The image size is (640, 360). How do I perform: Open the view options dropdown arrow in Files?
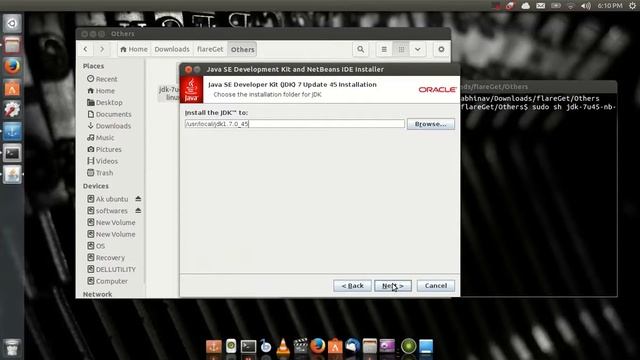(x=418, y=49)
